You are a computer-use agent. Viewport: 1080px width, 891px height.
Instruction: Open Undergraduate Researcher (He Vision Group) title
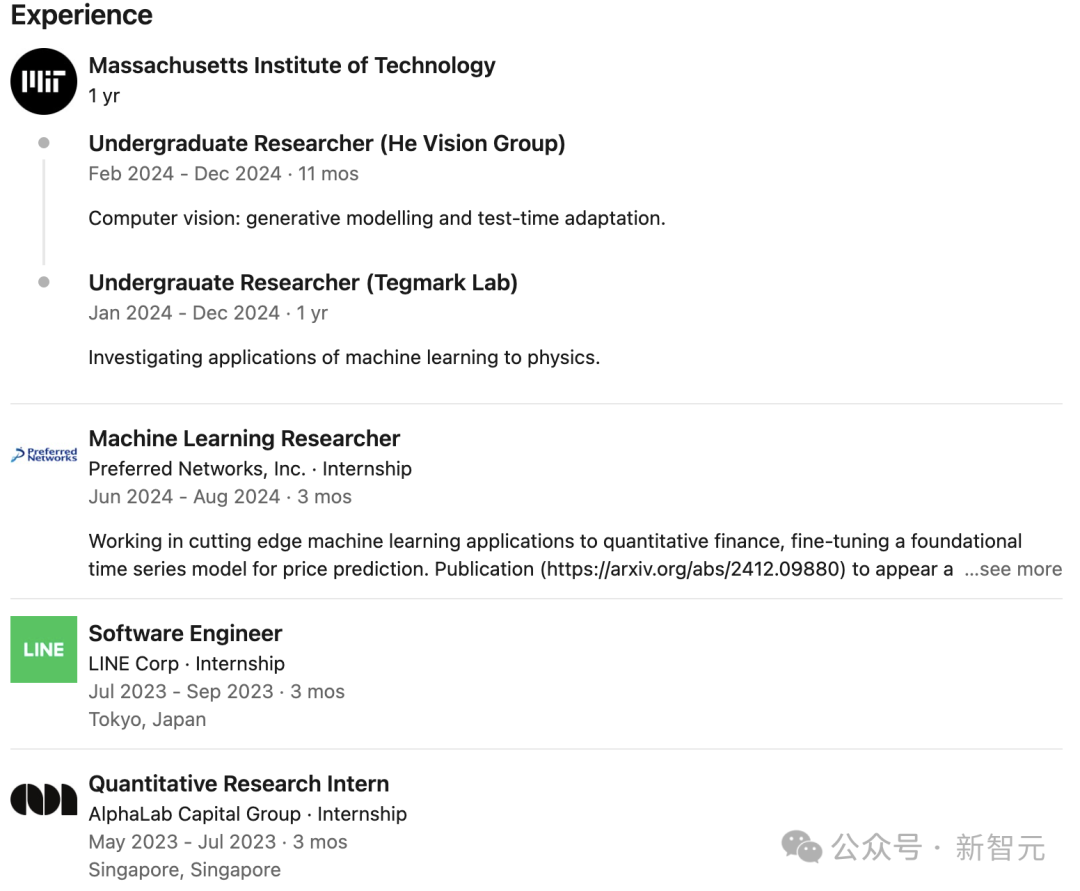(x=327, y=143)
